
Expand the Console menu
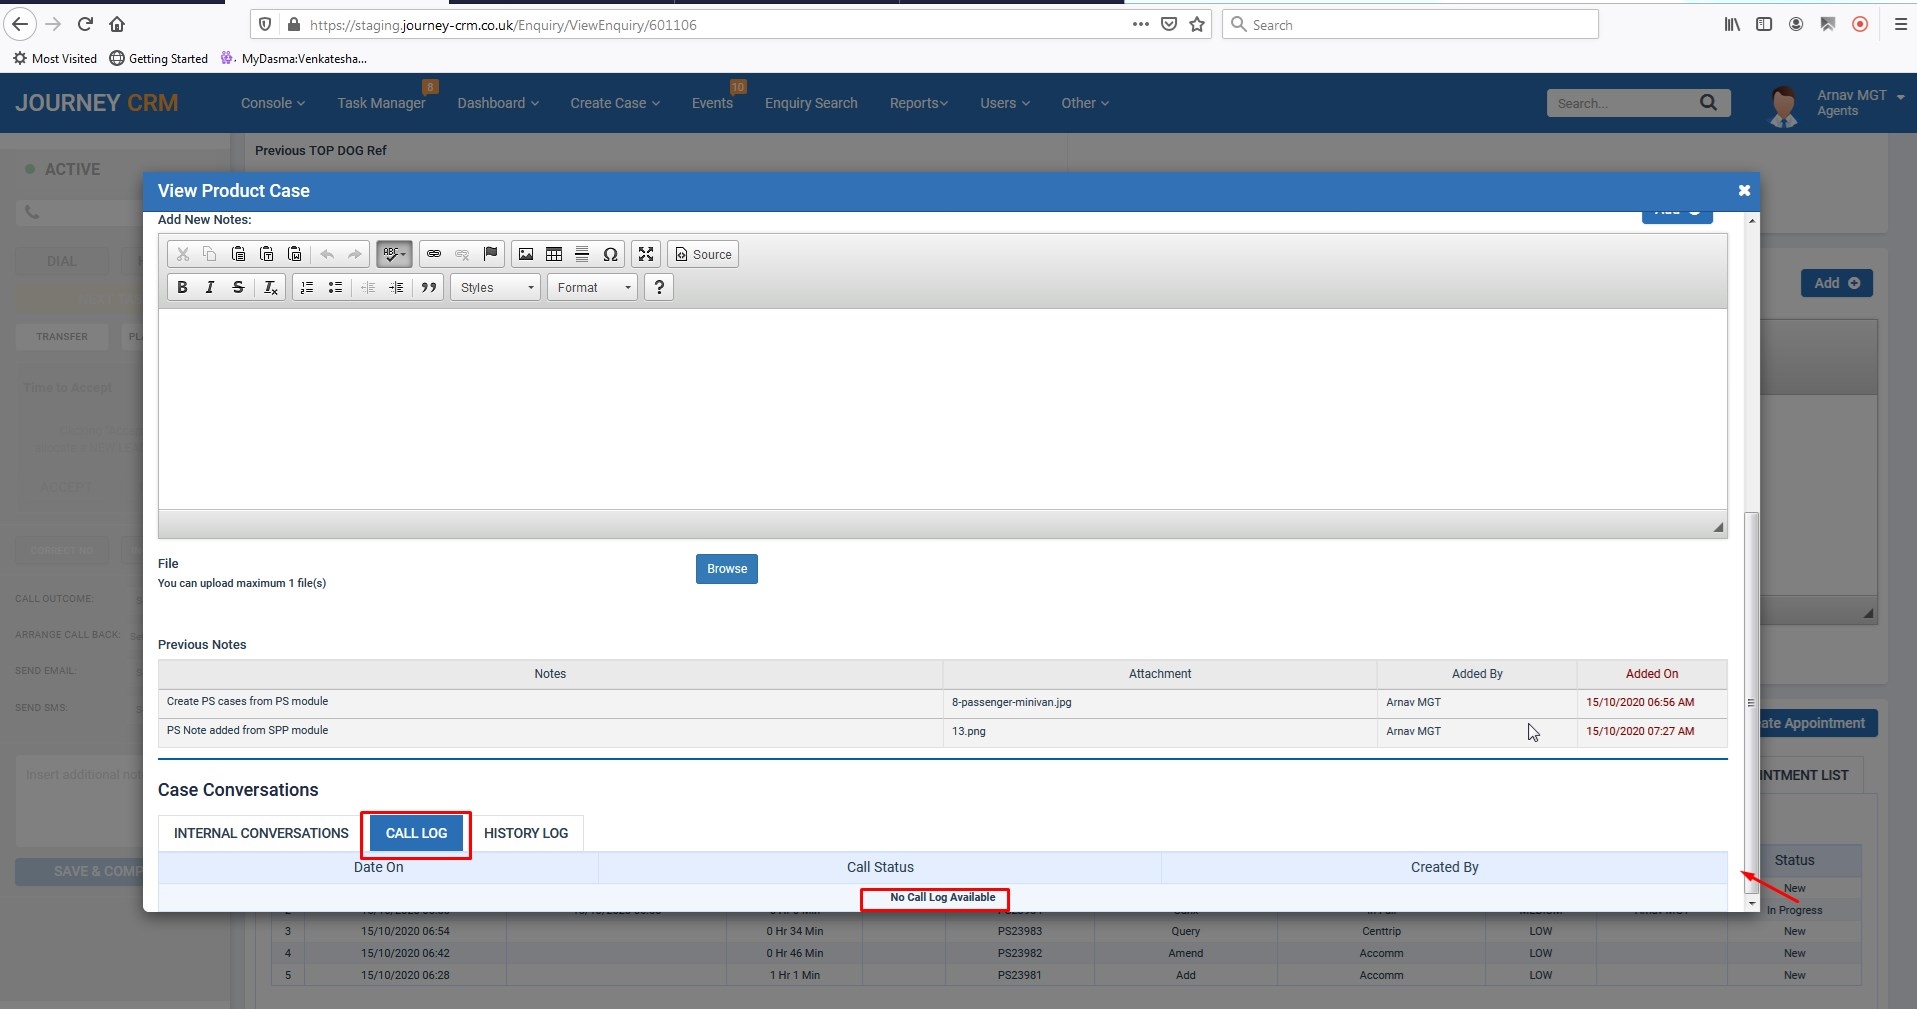(x=273, y=103)
